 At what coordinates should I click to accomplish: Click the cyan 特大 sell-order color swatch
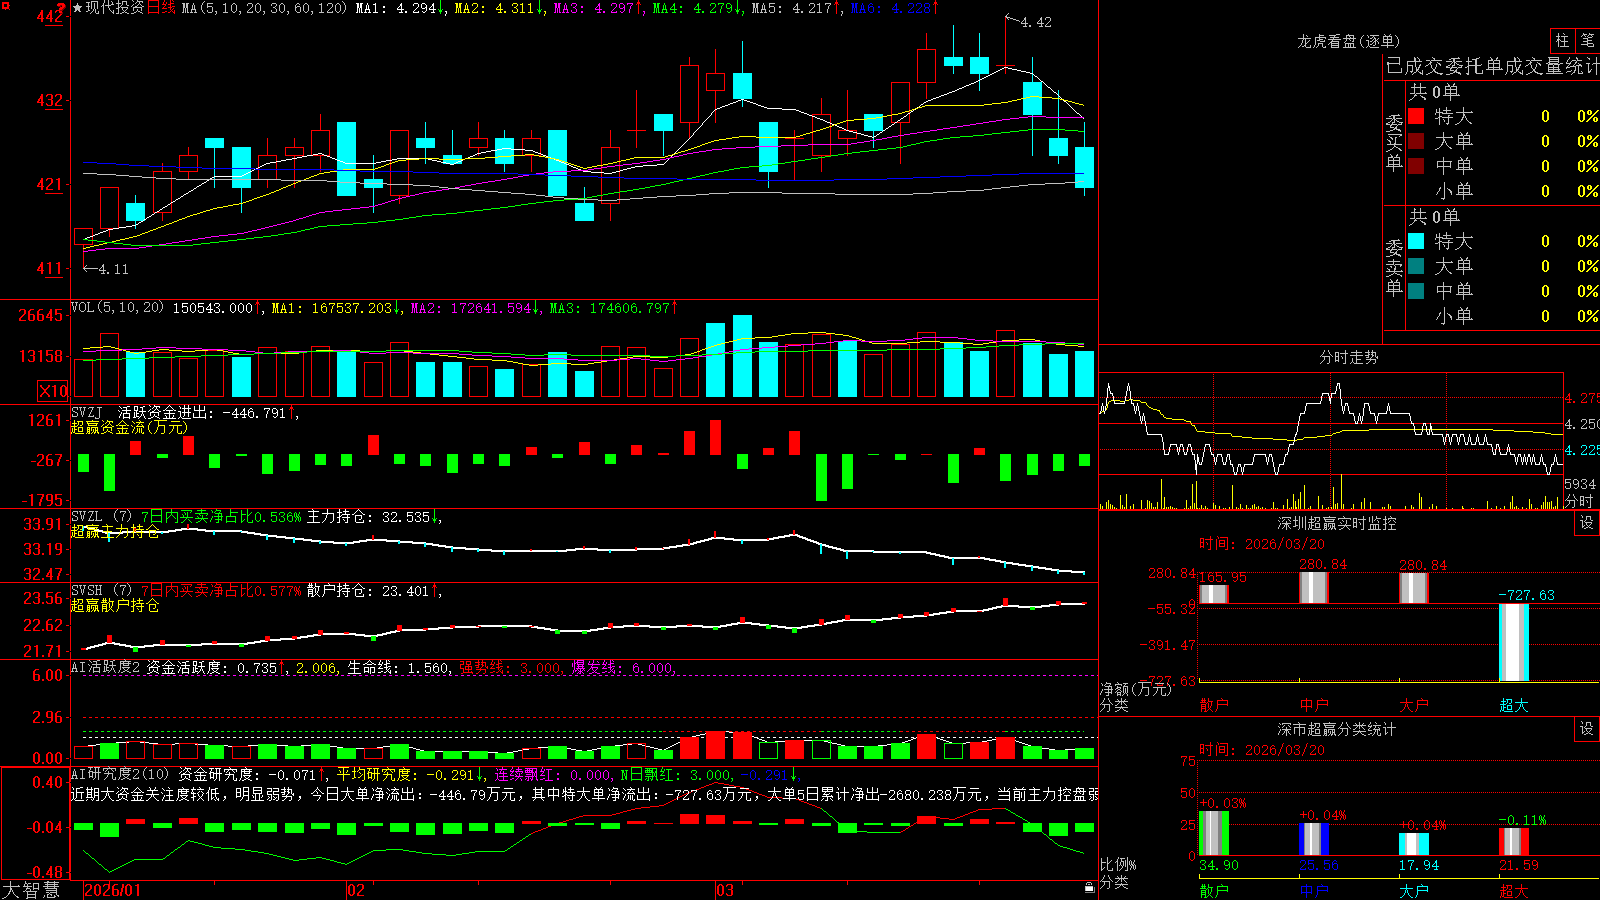[x=1416, y=241]
